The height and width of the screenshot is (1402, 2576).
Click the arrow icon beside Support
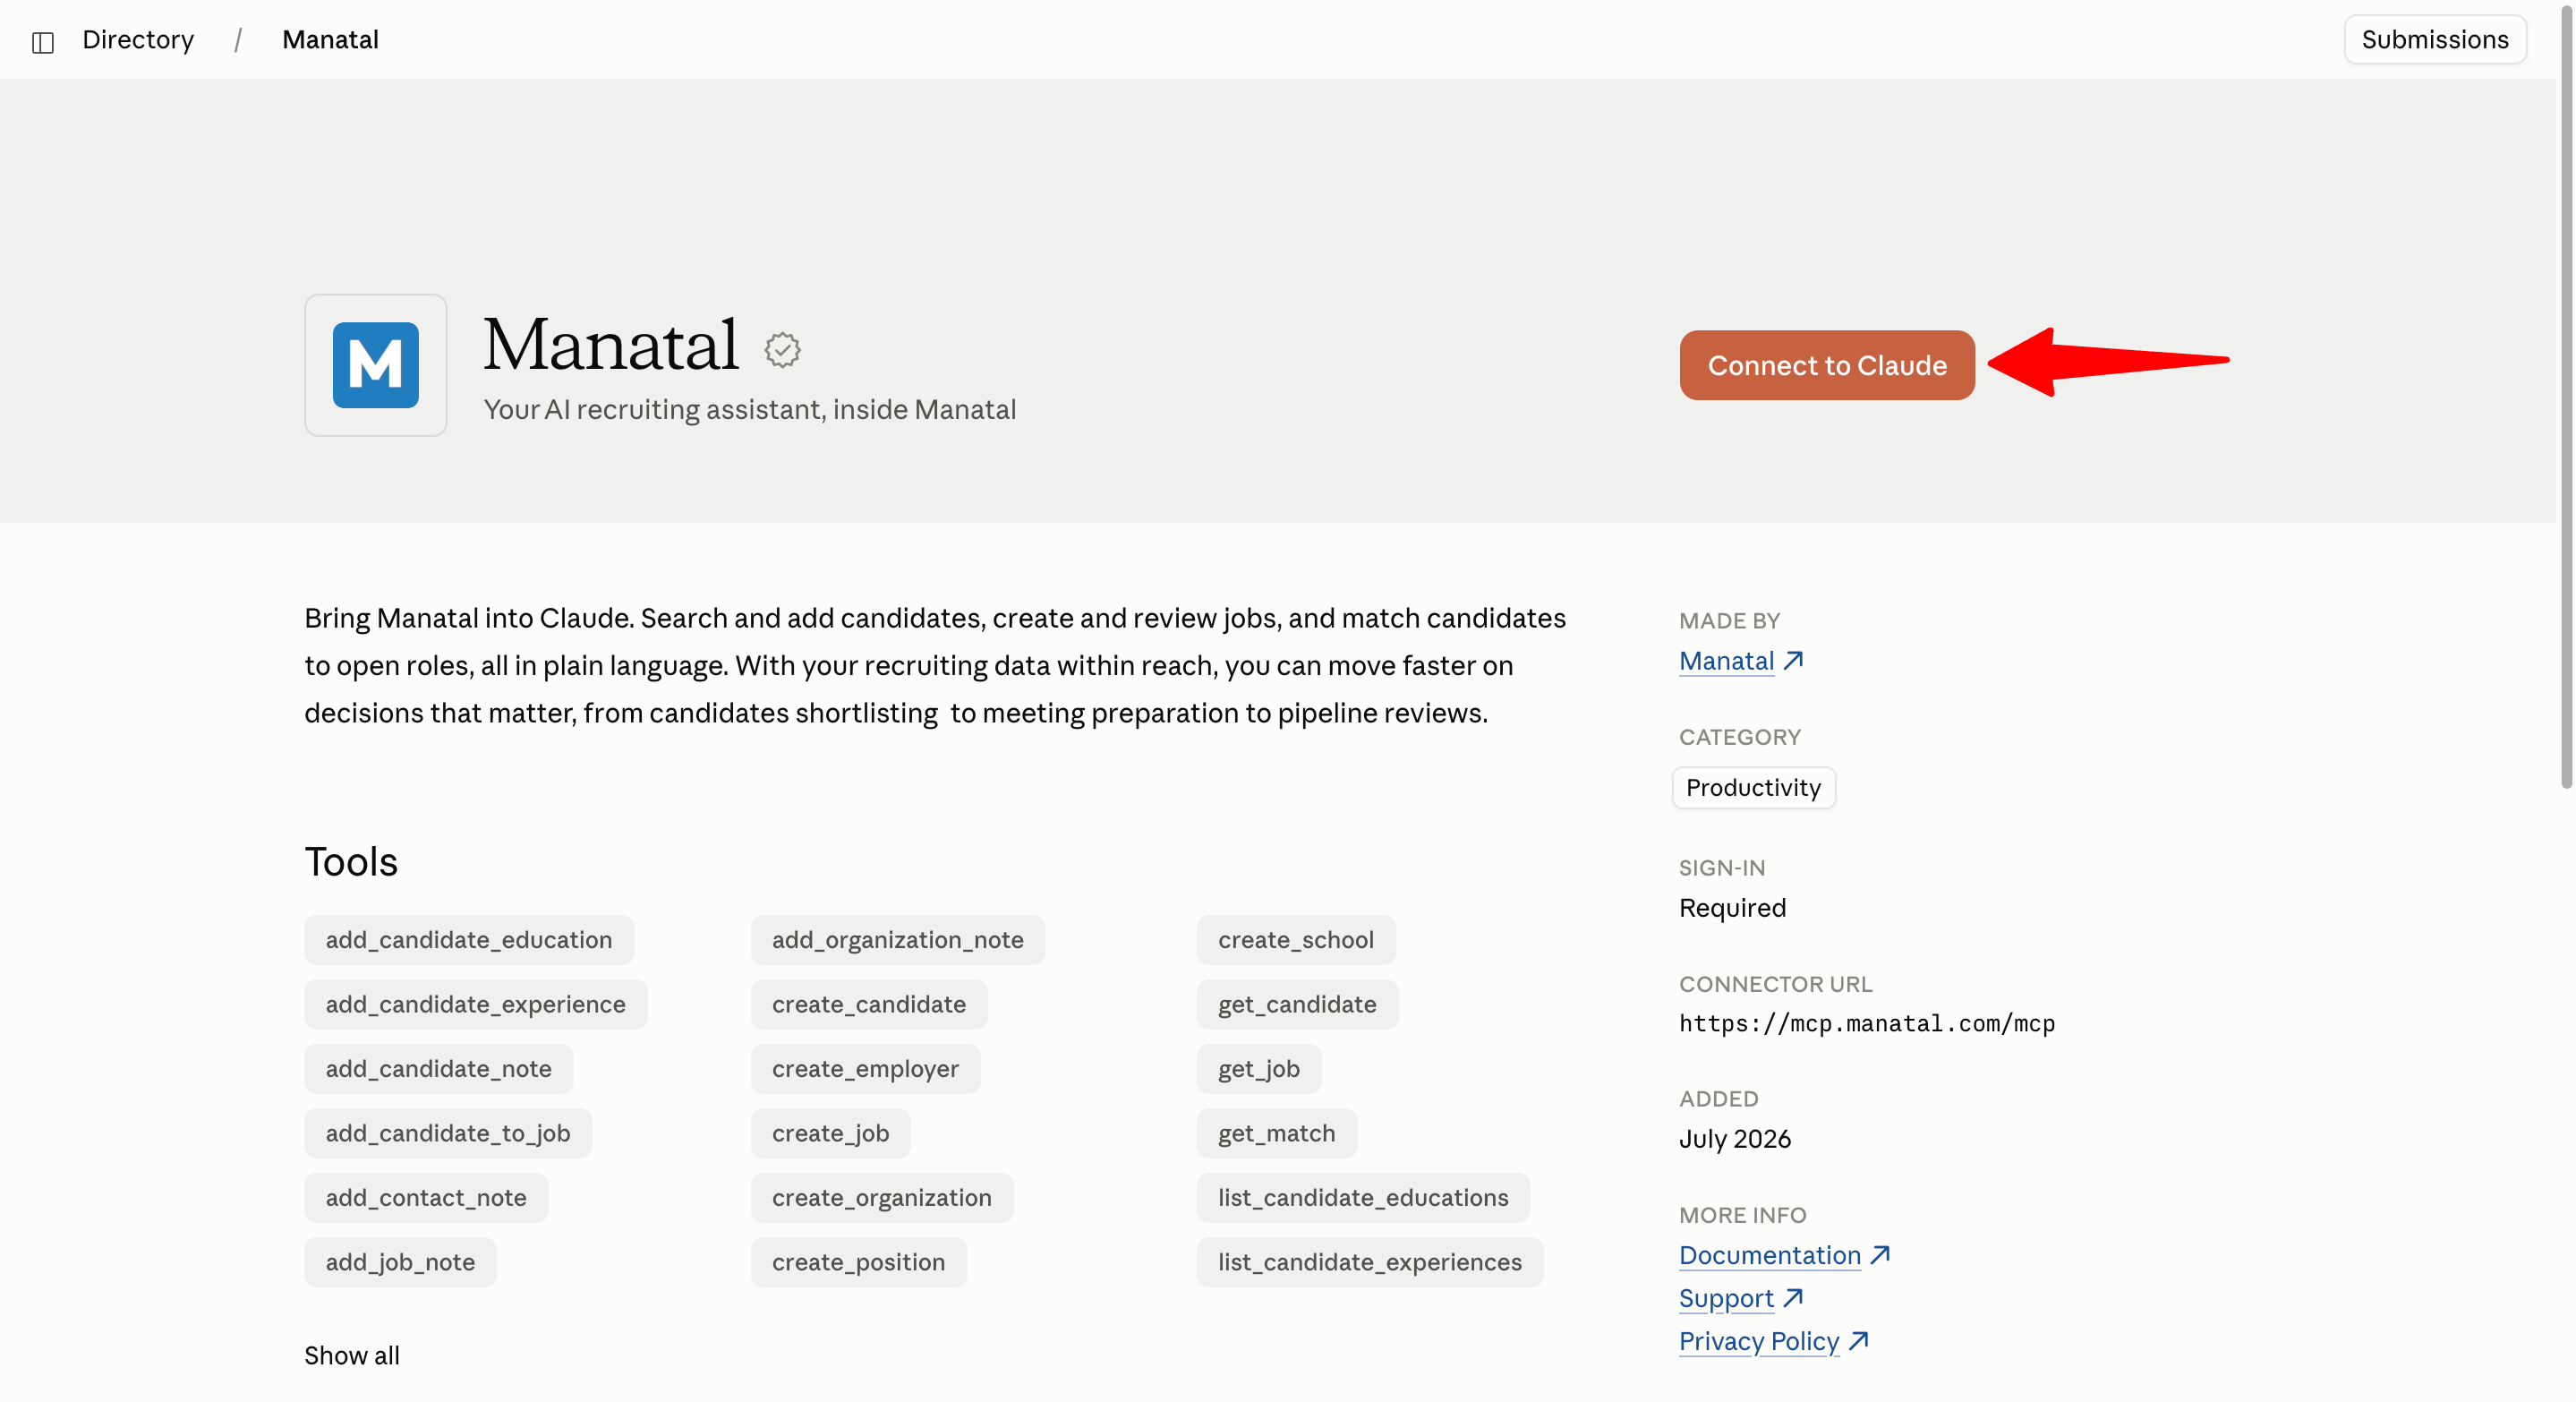[x=1793, y=1298]
